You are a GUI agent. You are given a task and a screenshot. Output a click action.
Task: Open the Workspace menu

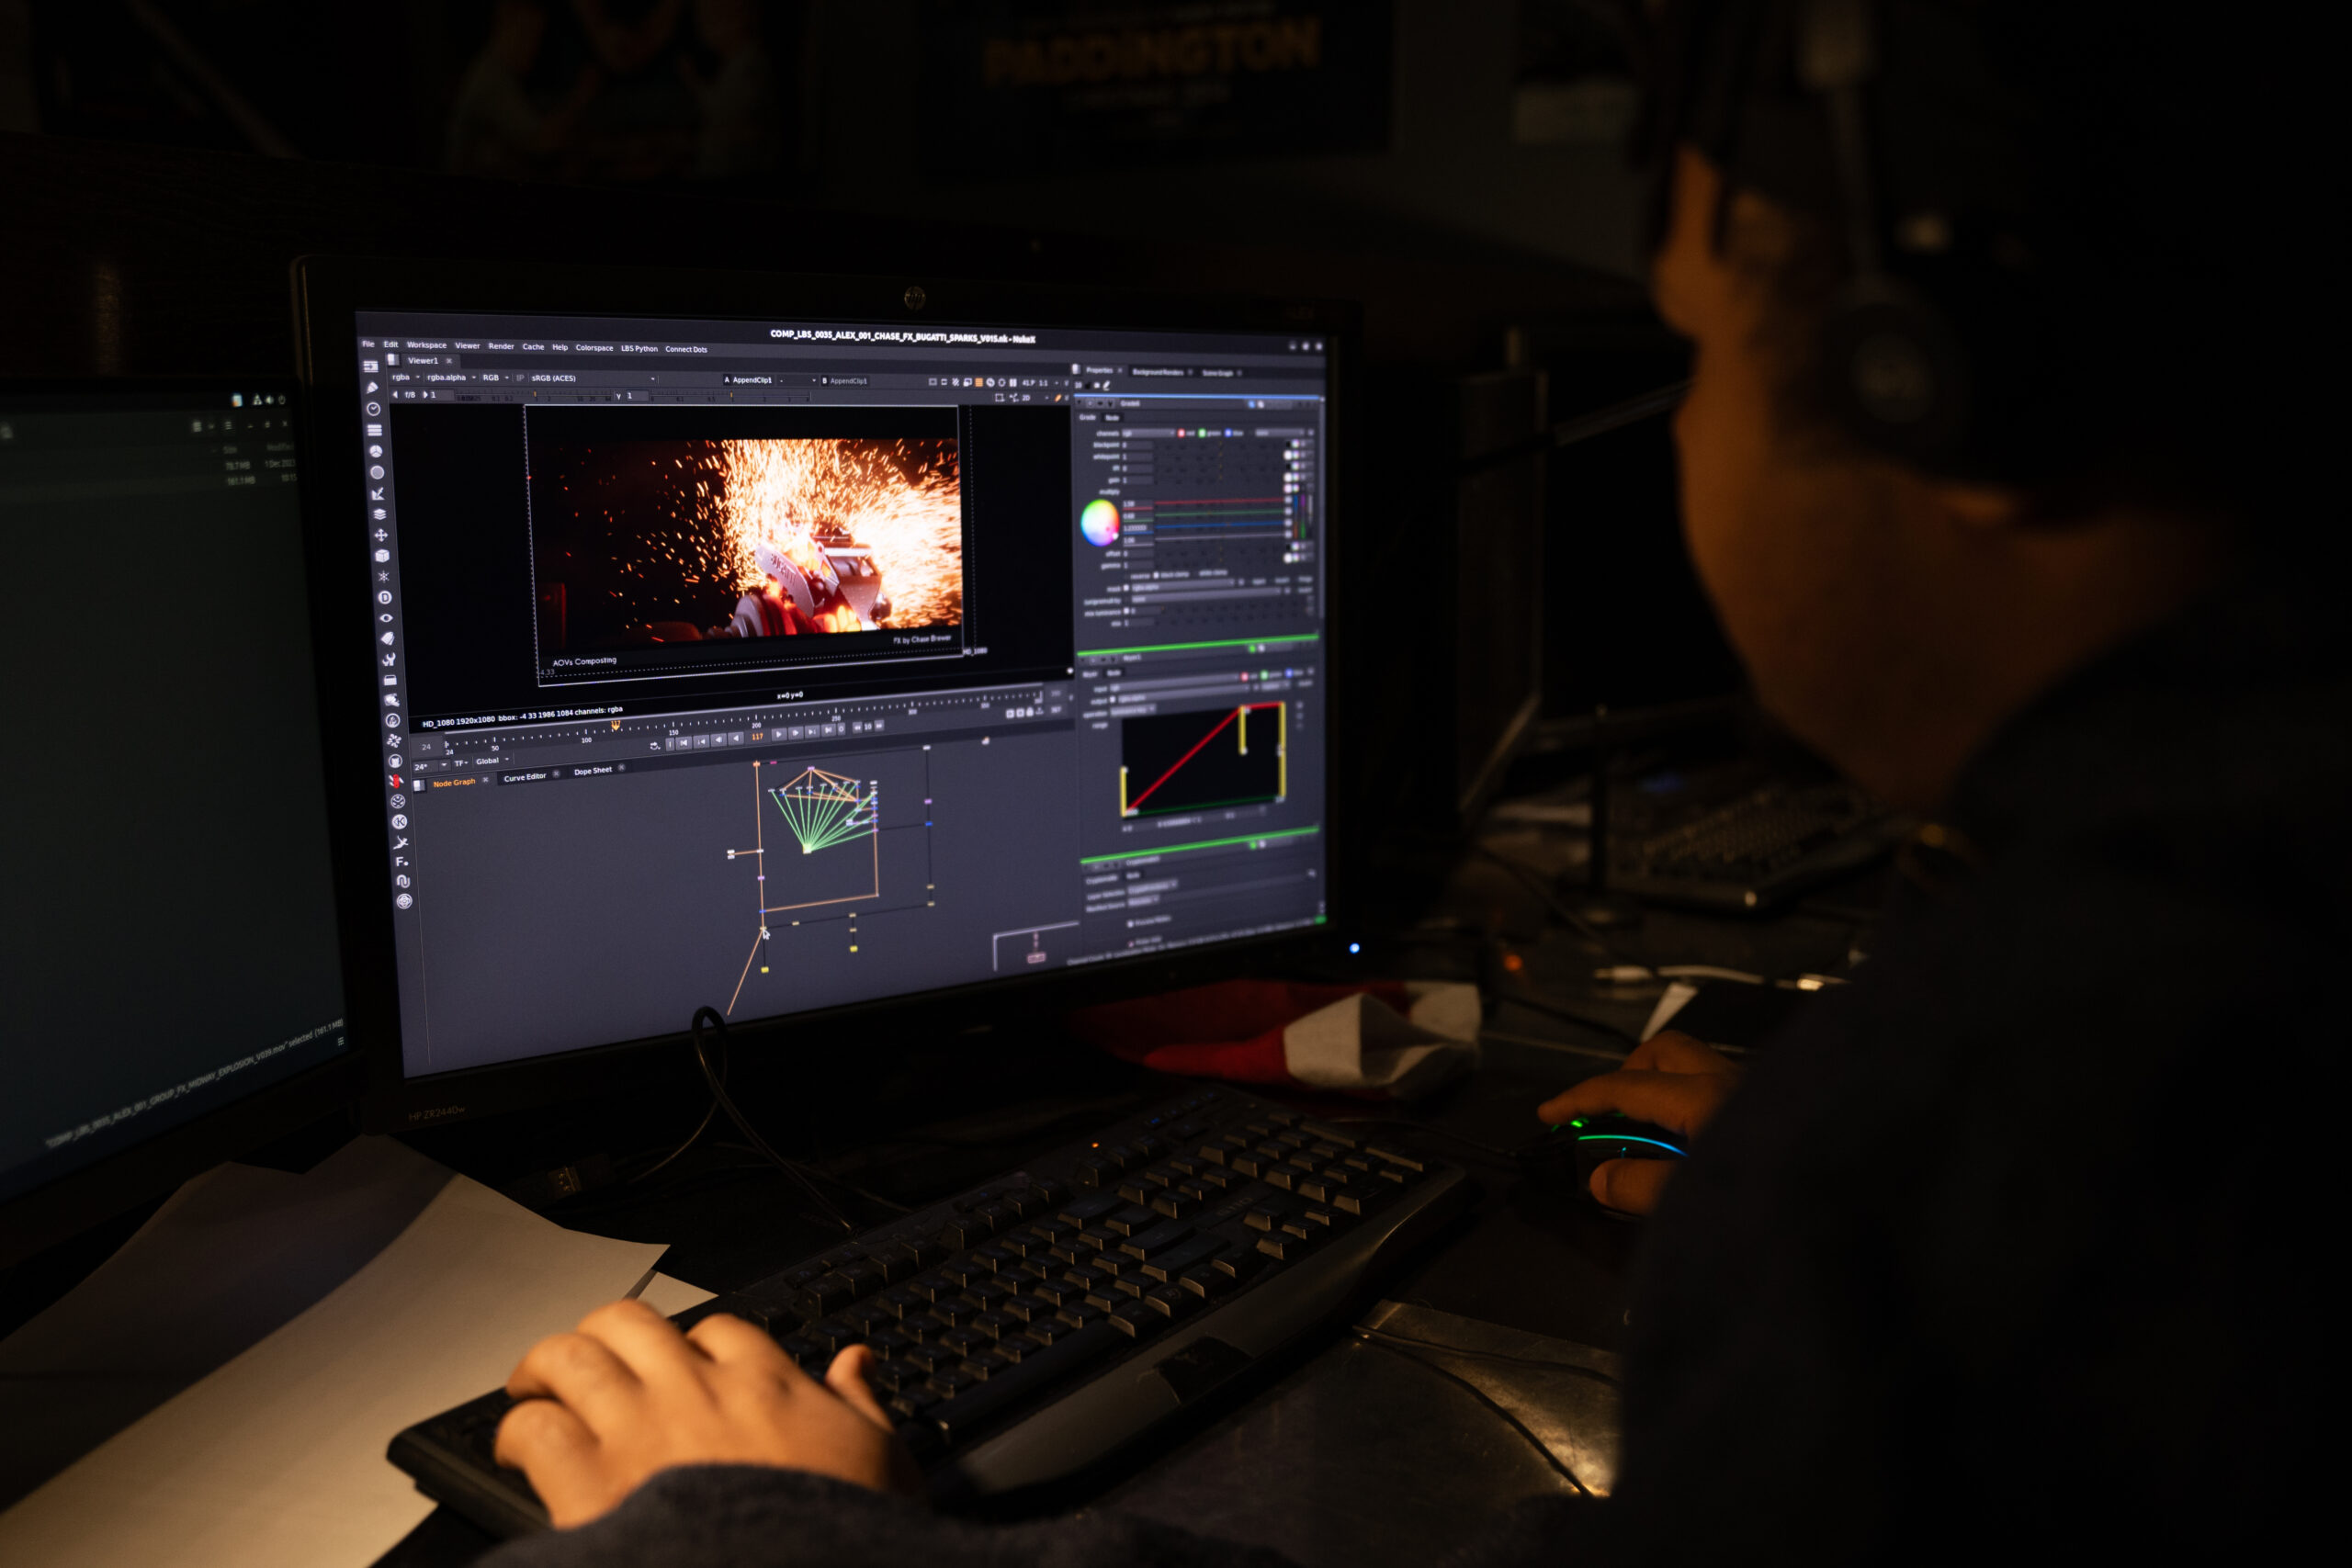click(x=427, y=345)
